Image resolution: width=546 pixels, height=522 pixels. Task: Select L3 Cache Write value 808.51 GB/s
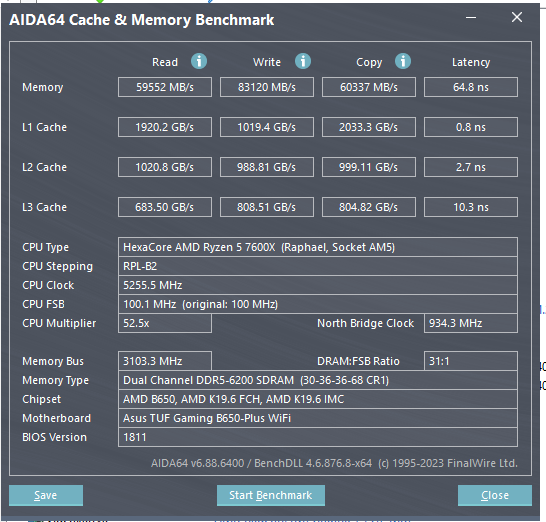click(x=267, y=207)
